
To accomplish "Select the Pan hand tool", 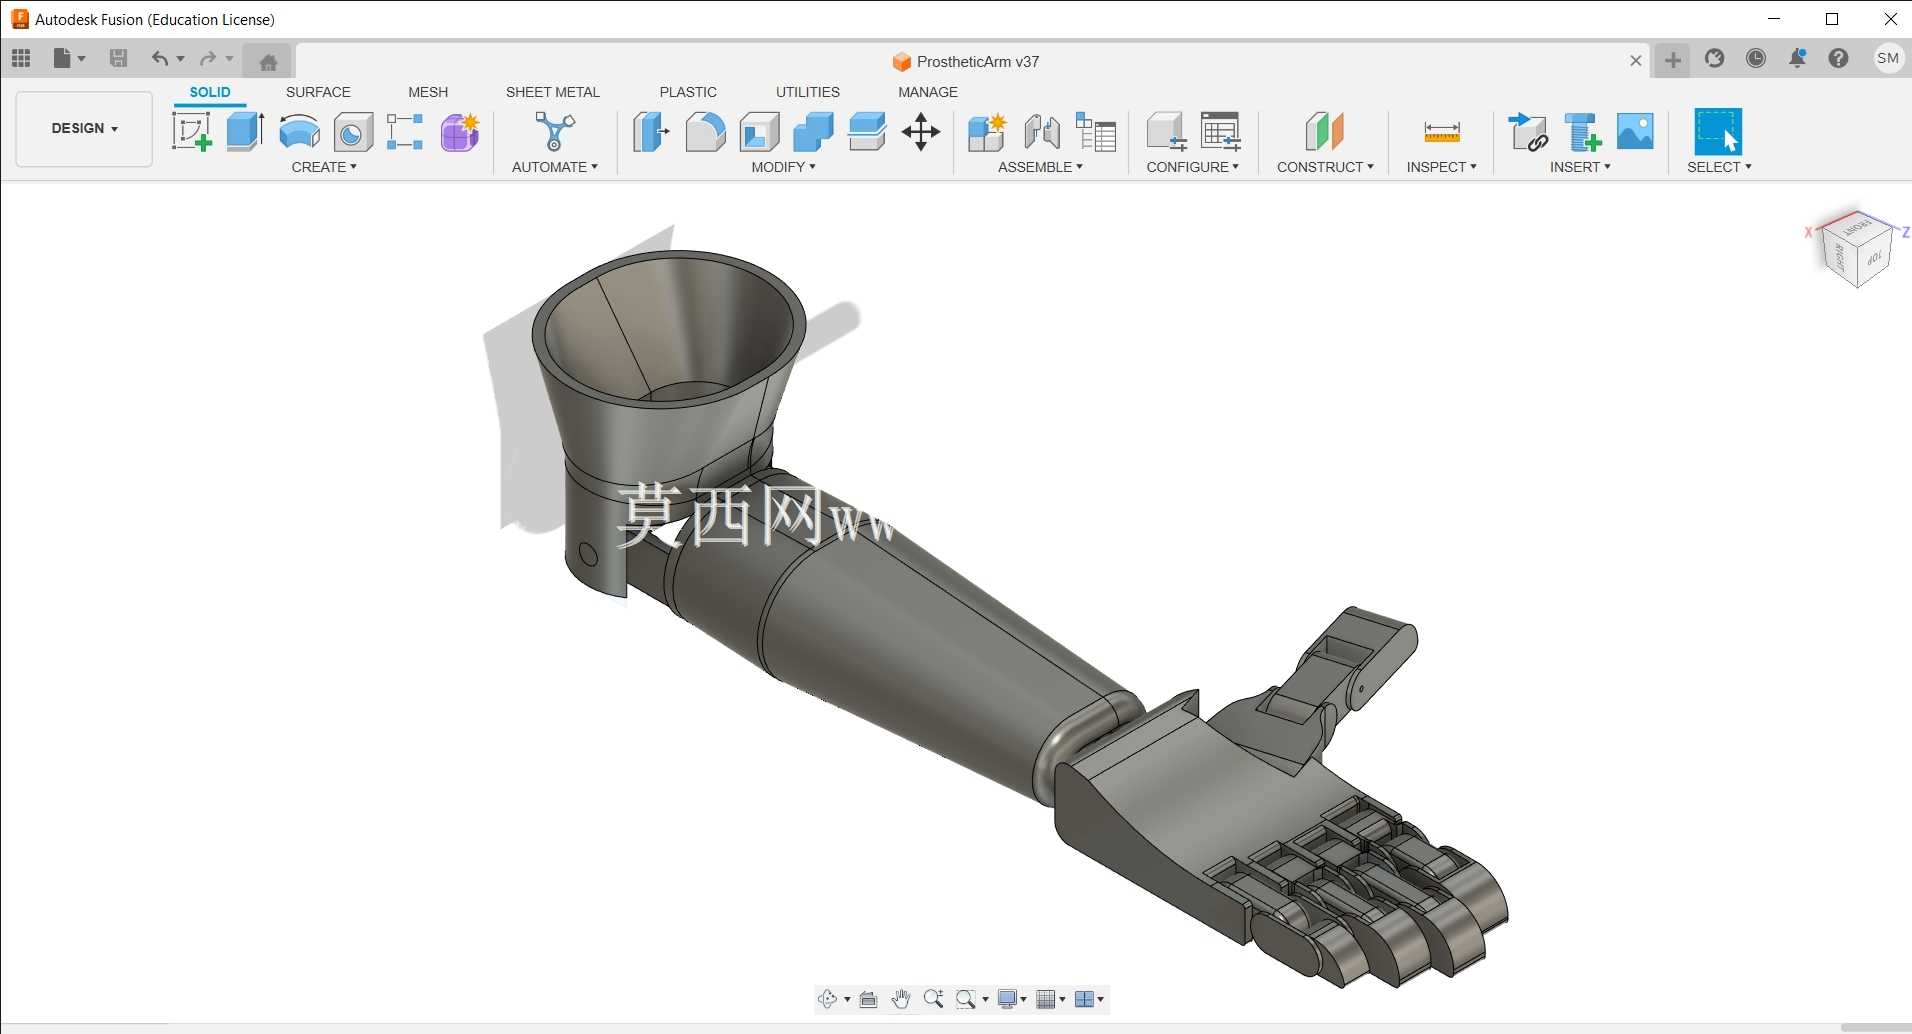I will [901, 999].
